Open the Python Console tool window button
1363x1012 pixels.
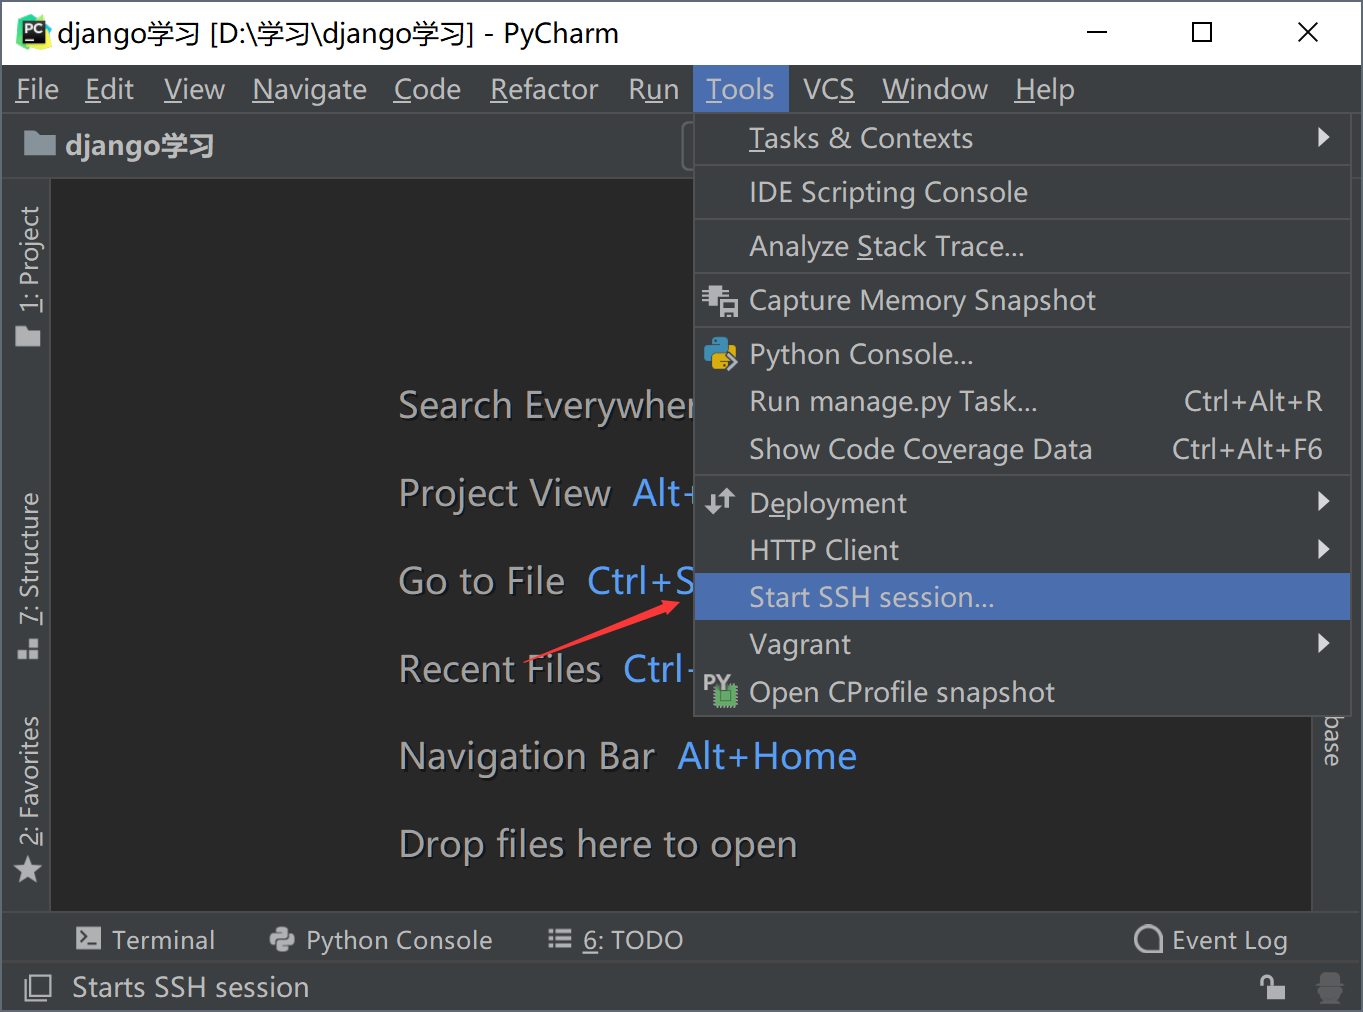click(381, 940)
